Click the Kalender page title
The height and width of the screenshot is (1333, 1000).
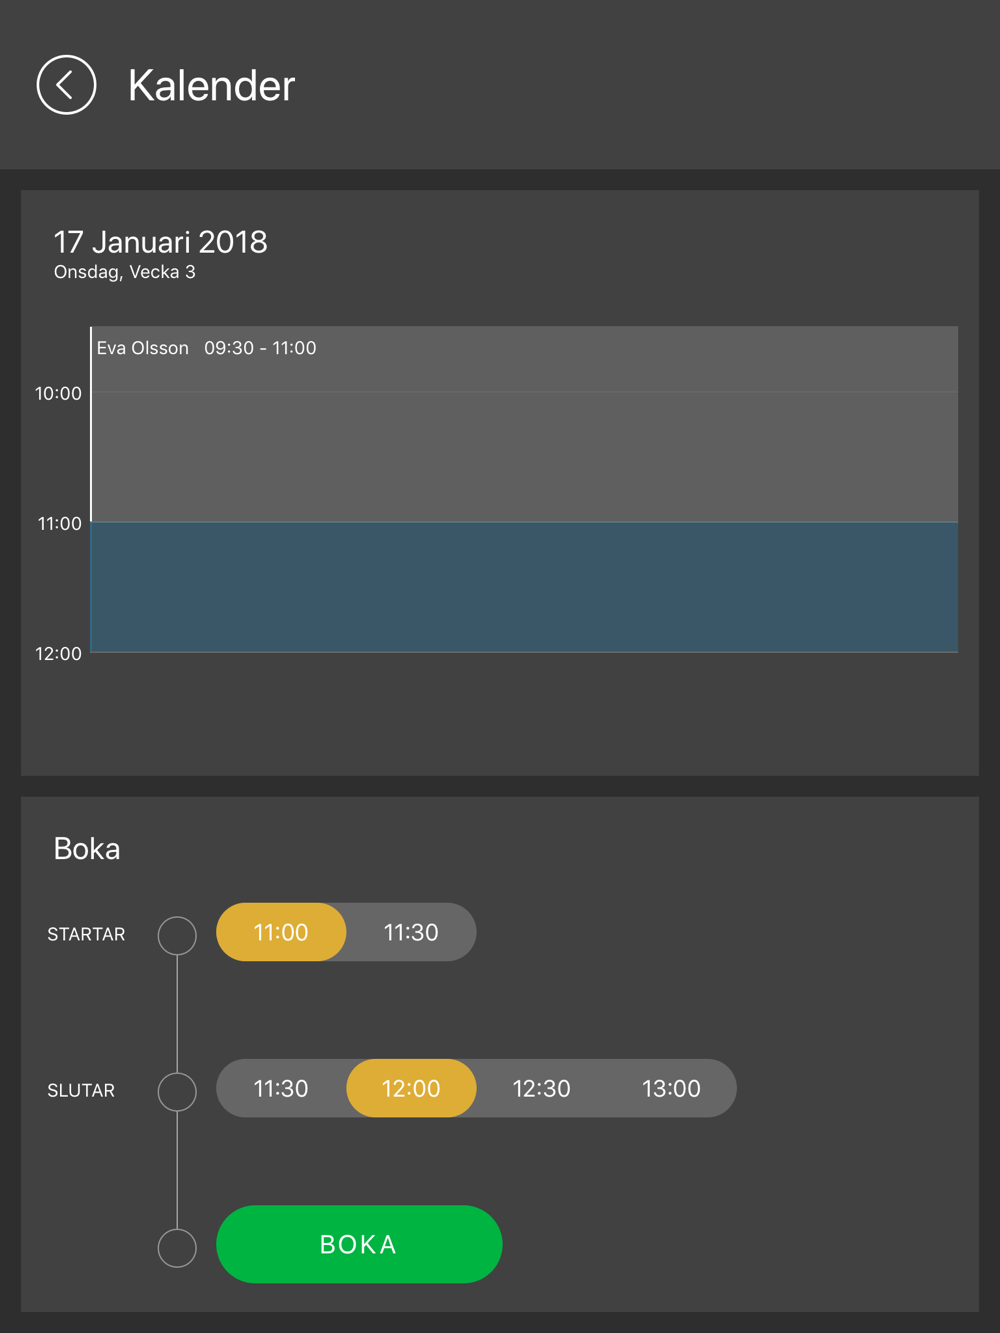pos(211,86)
